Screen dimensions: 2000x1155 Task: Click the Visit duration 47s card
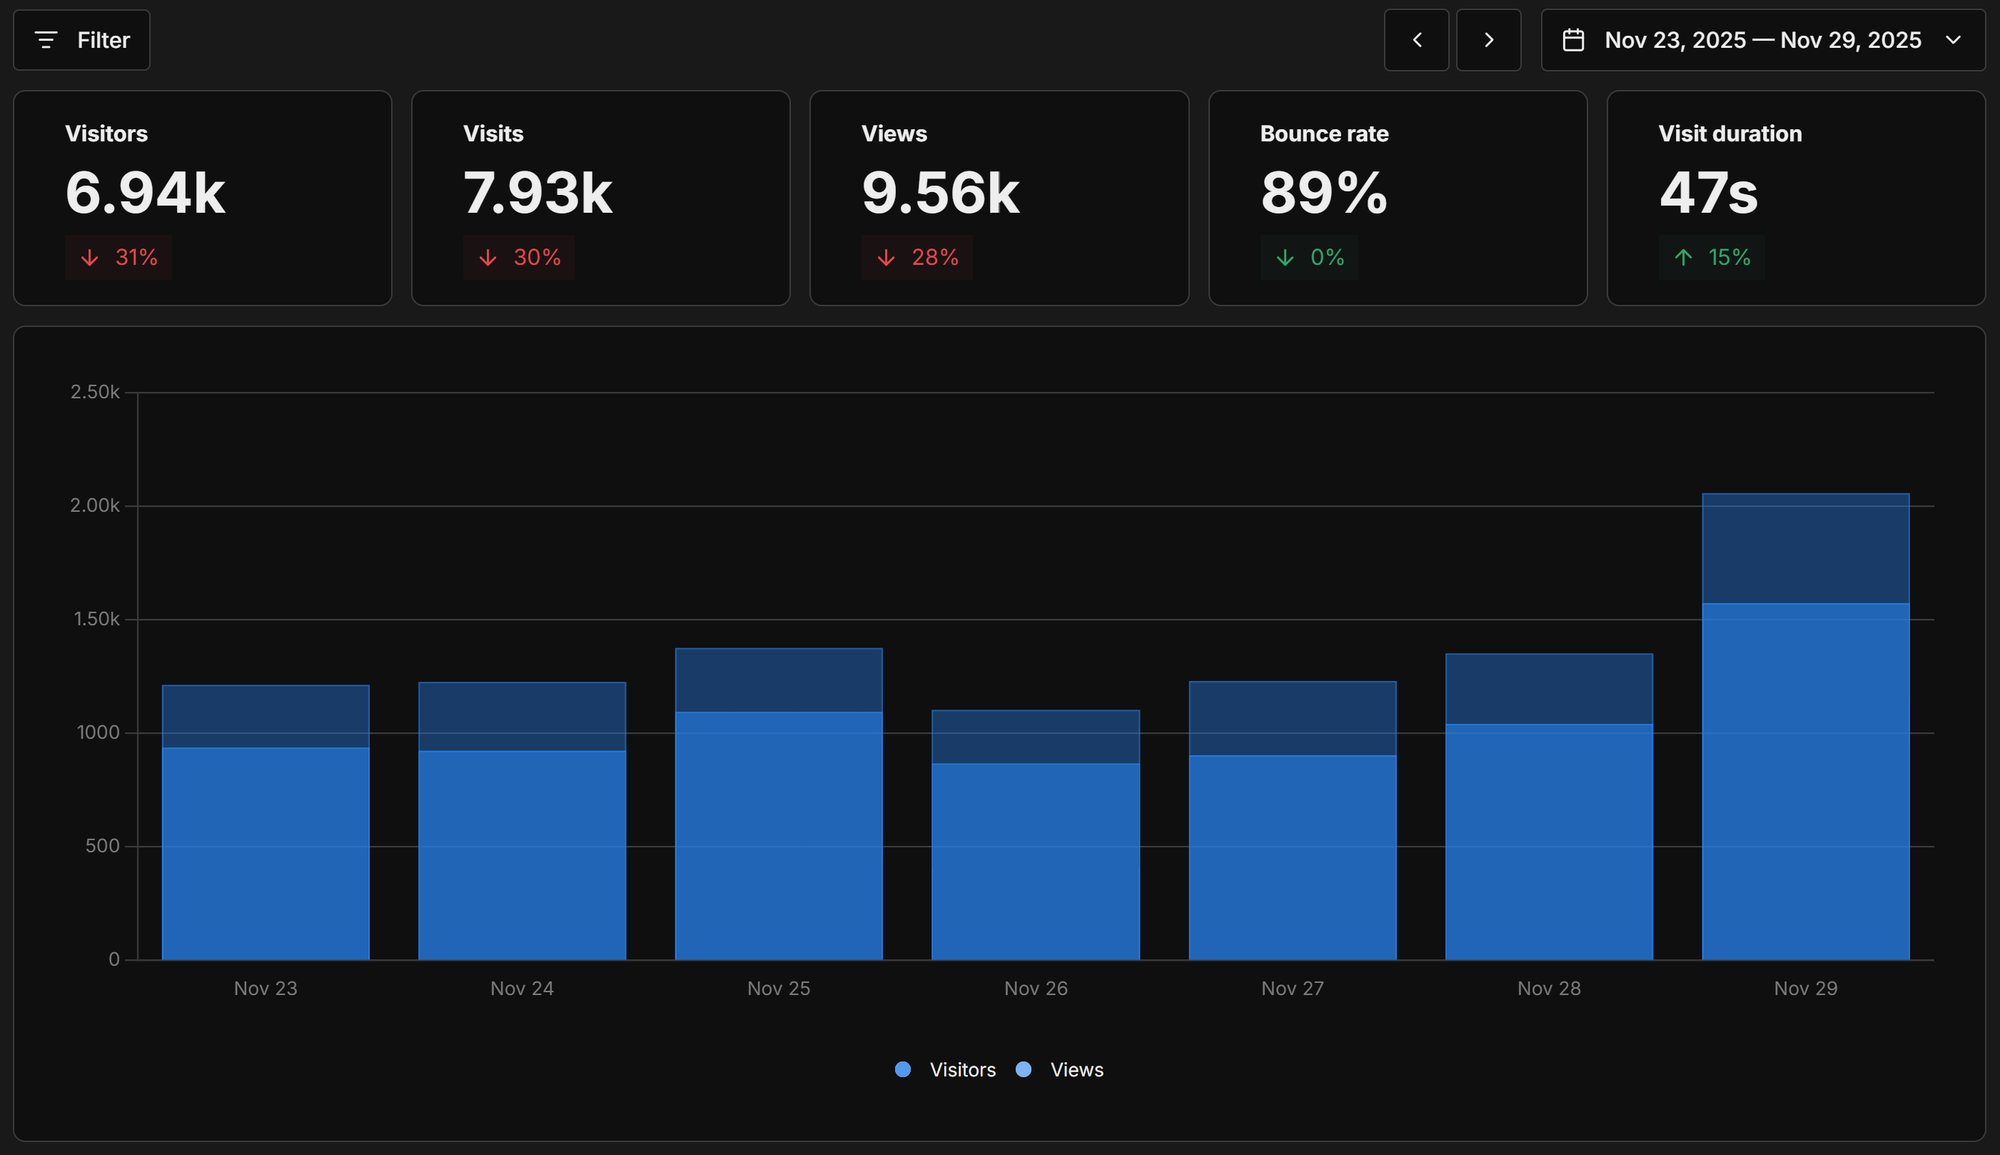pos(1795,198)
